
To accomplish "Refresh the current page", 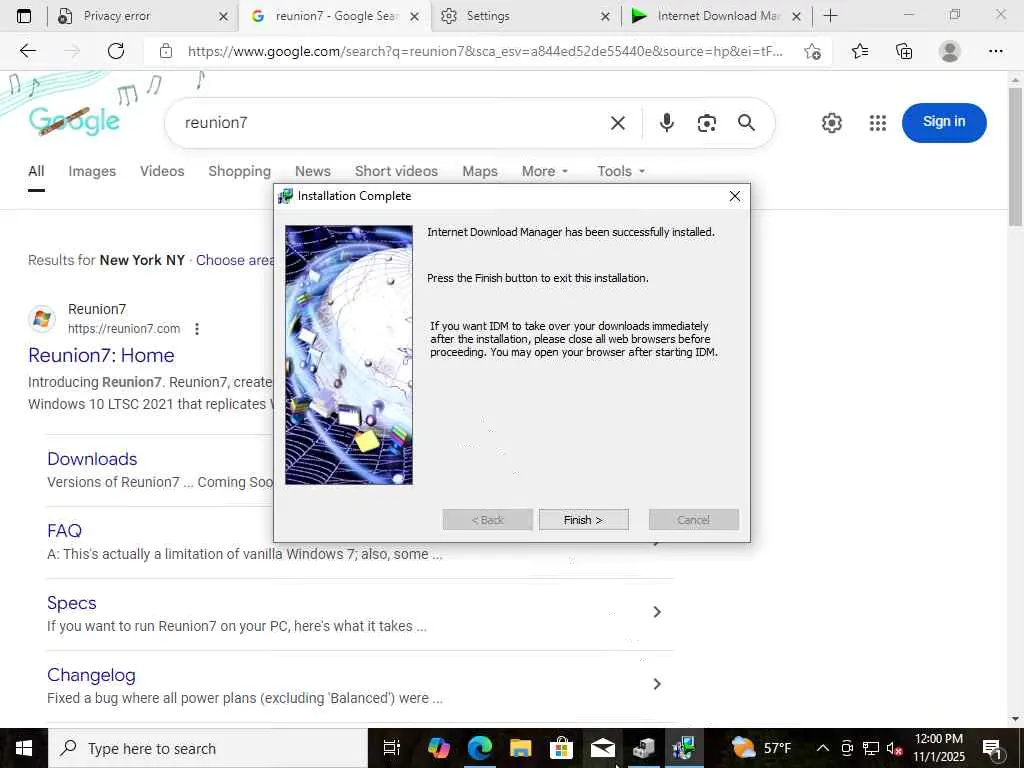I will click(116, 51).
